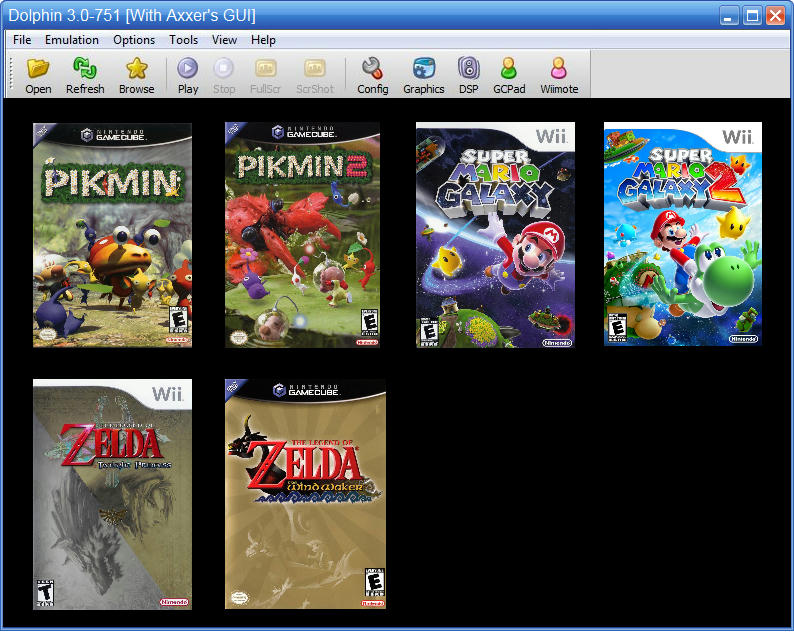Open the File menu
The width and height of the screenshot is (794, 639).
tap(22, 39)
